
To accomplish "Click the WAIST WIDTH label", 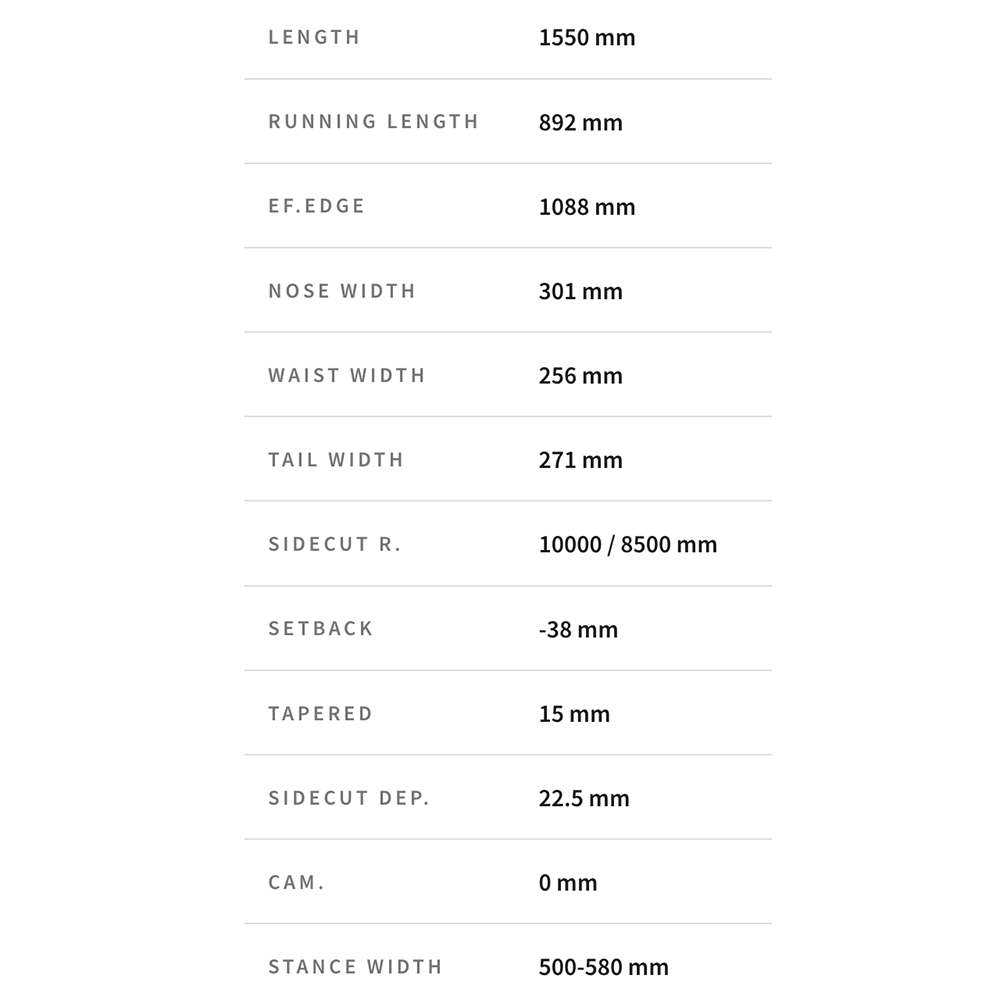I will coord(347,376).
